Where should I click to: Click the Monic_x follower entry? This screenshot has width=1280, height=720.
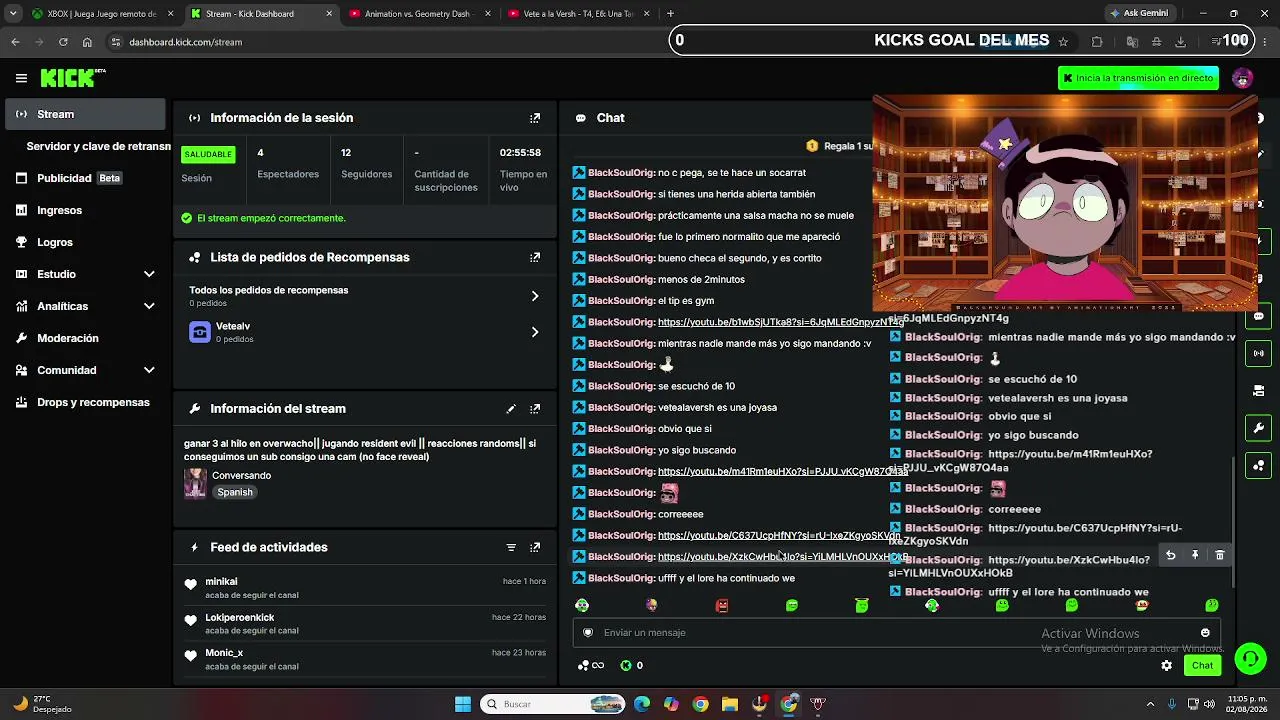pyautogui.click(x=365, y=660)
